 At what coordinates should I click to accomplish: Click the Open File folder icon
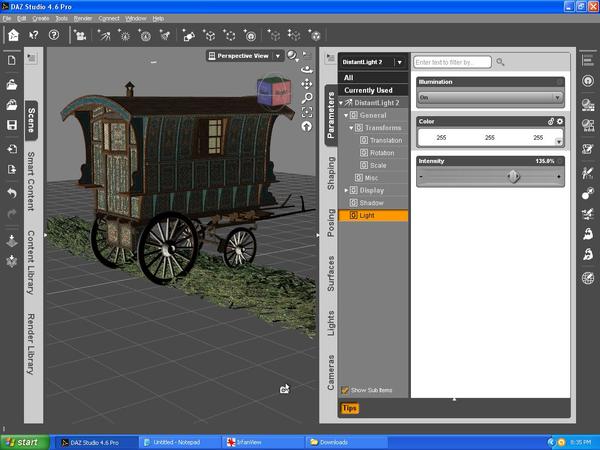tap(12, 85)
